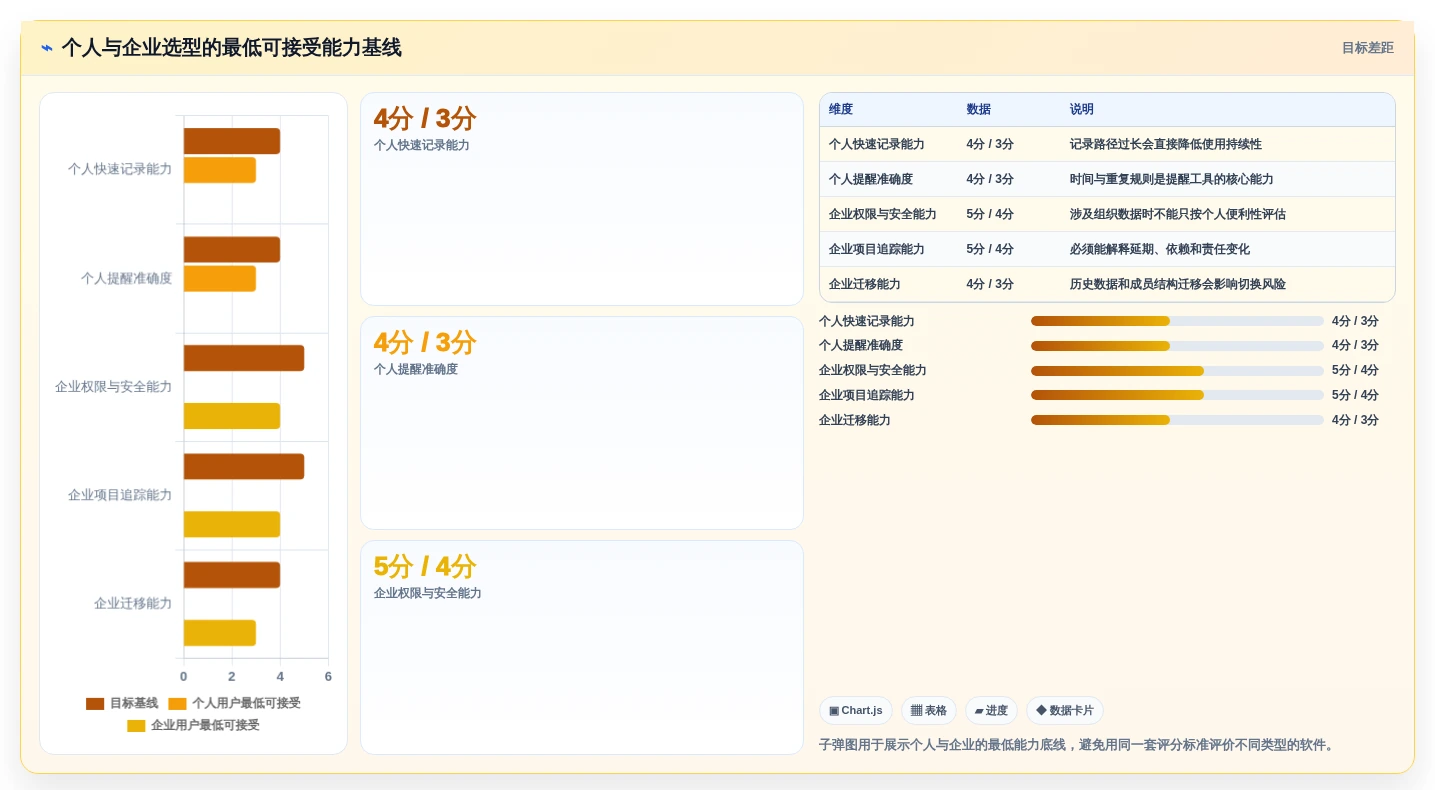The image size is (1435, 790).
Task: Select the 表格 tag chip
Action: pos(929,711)
